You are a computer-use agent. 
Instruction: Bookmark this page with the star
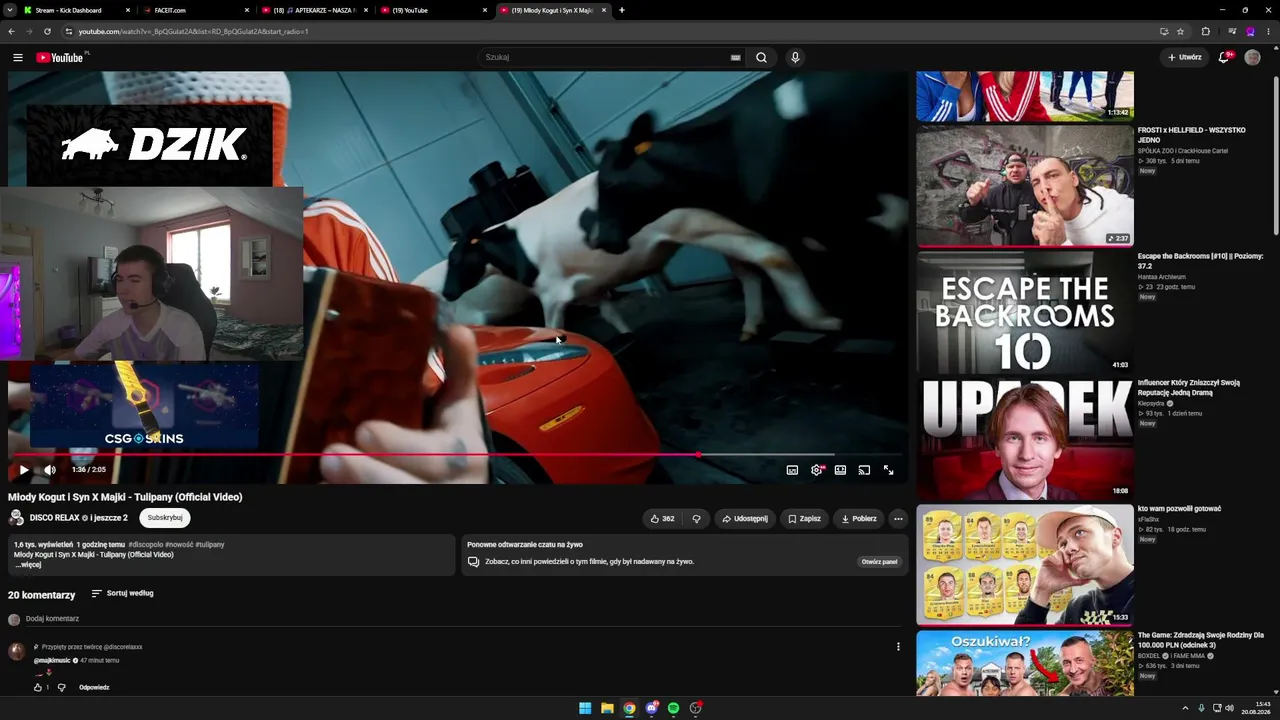(1180, 31)
